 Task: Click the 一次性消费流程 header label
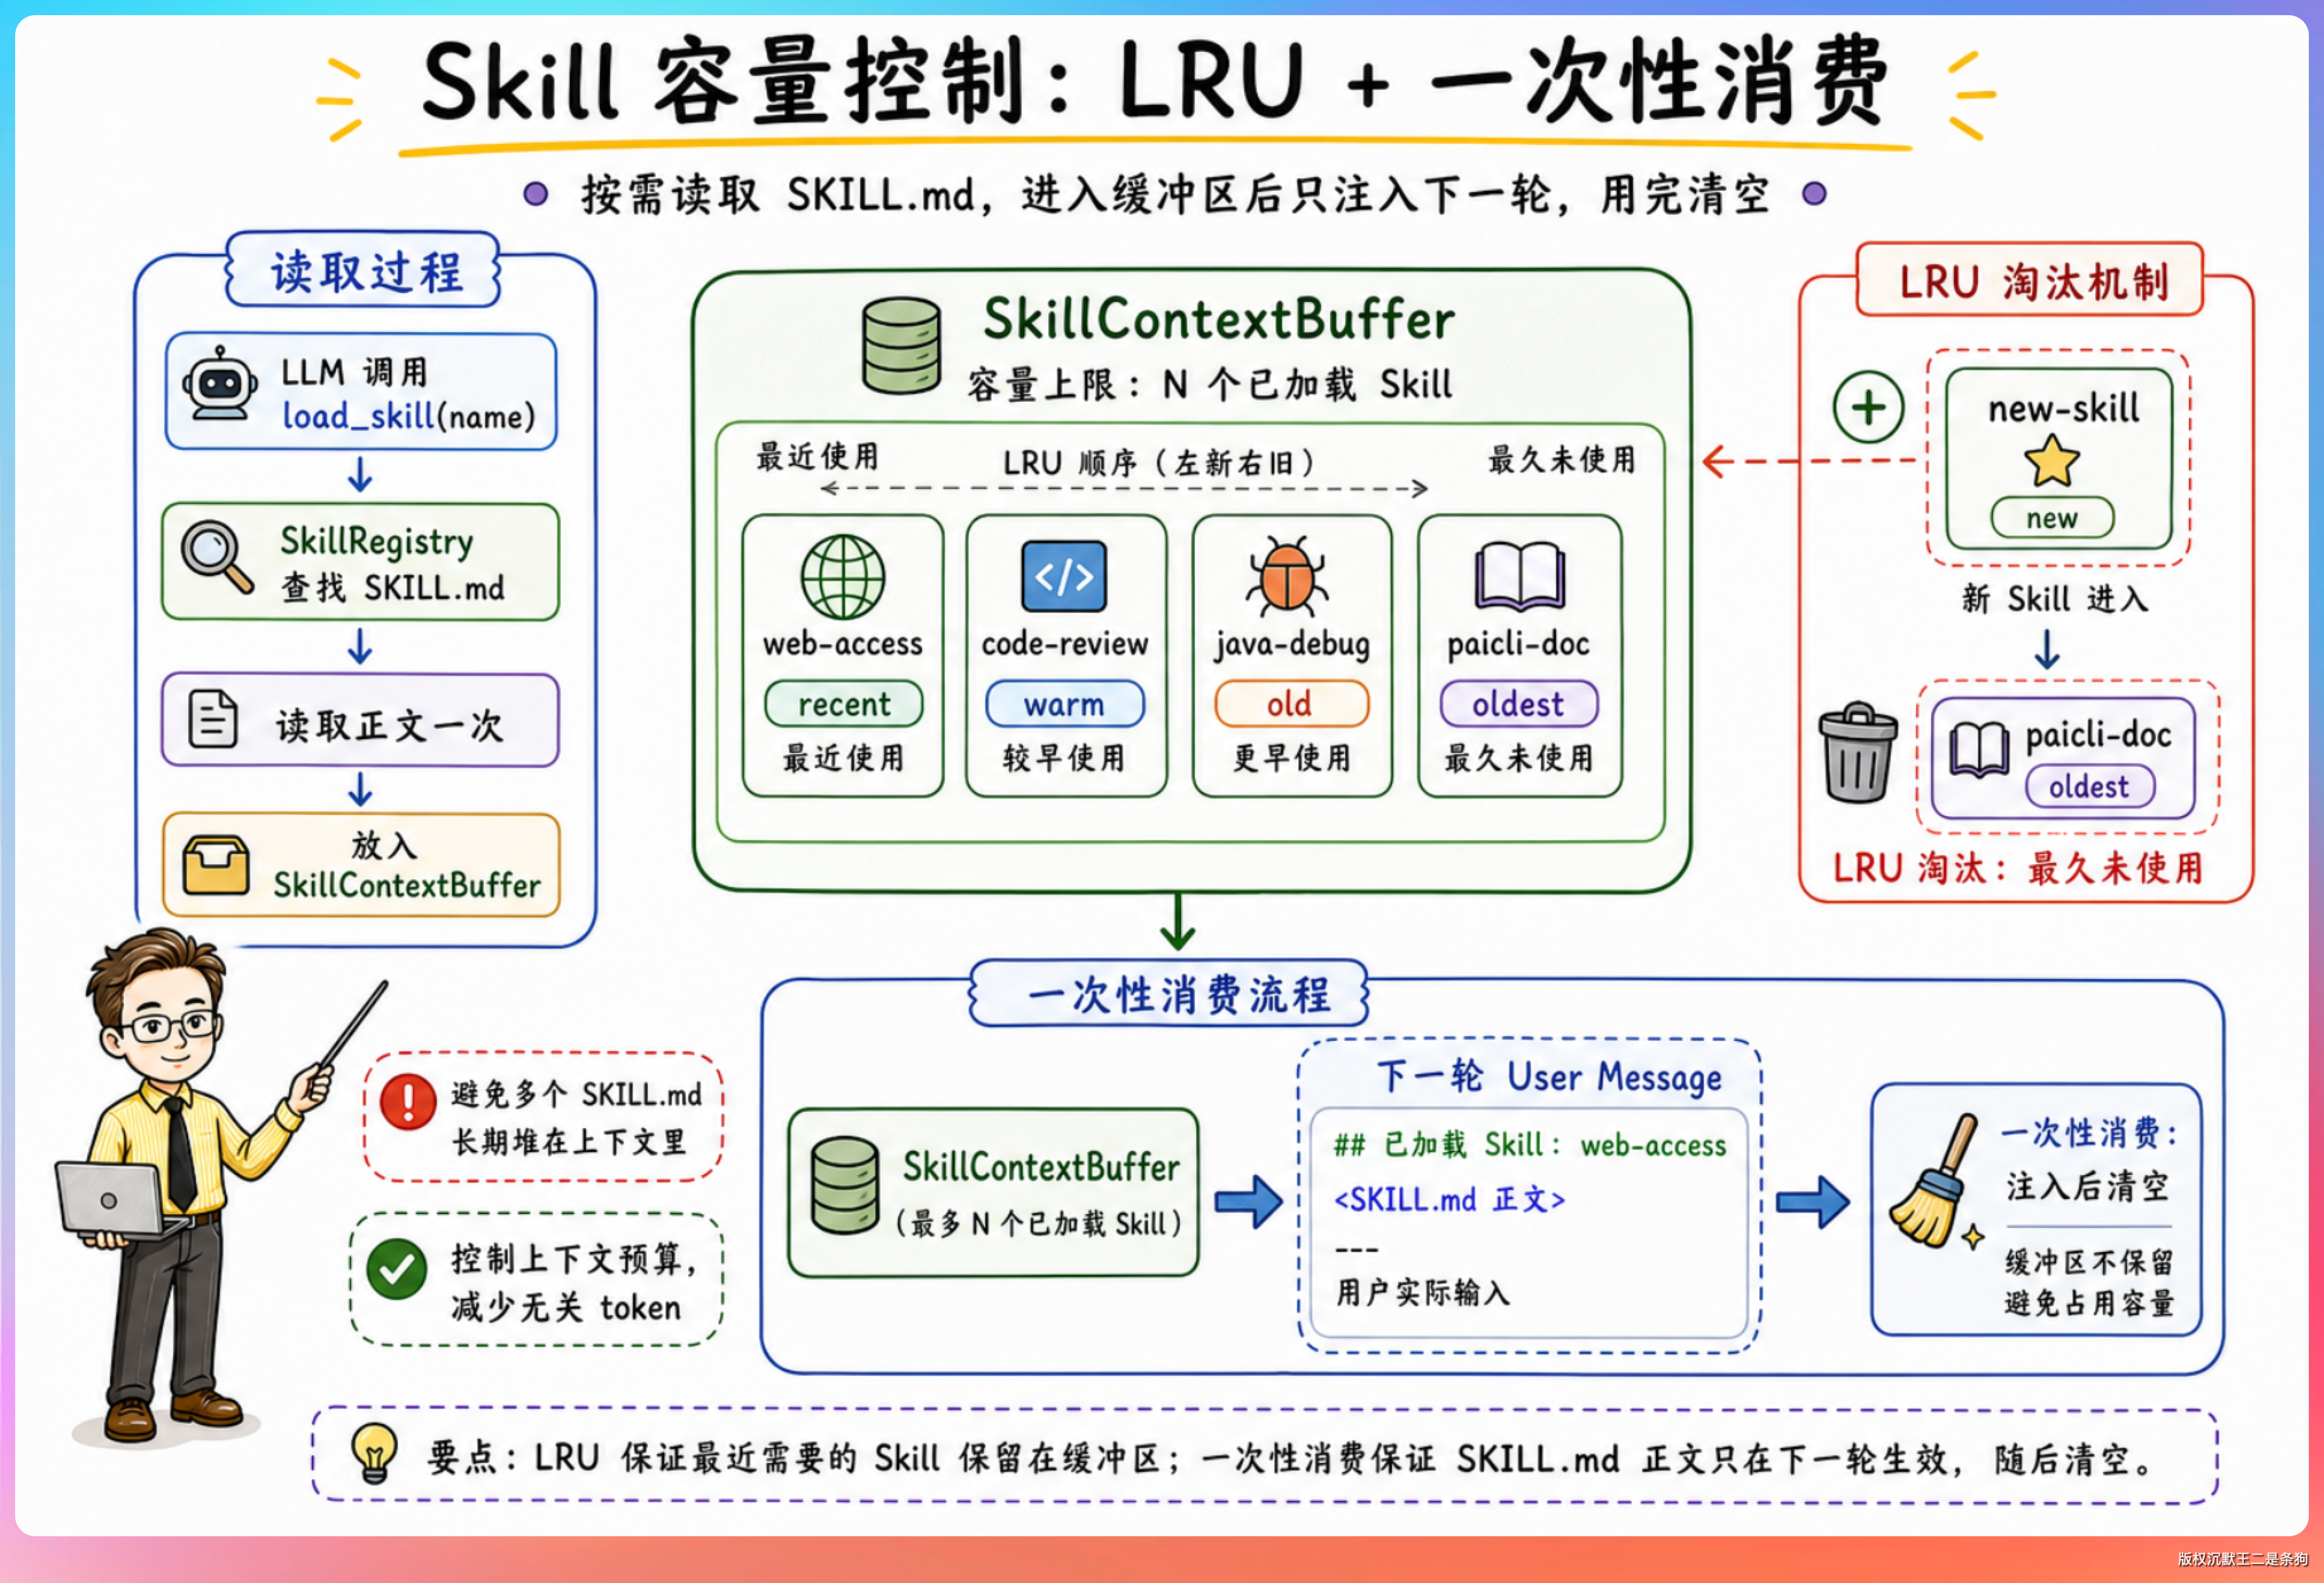click(x=1168, y=994)
